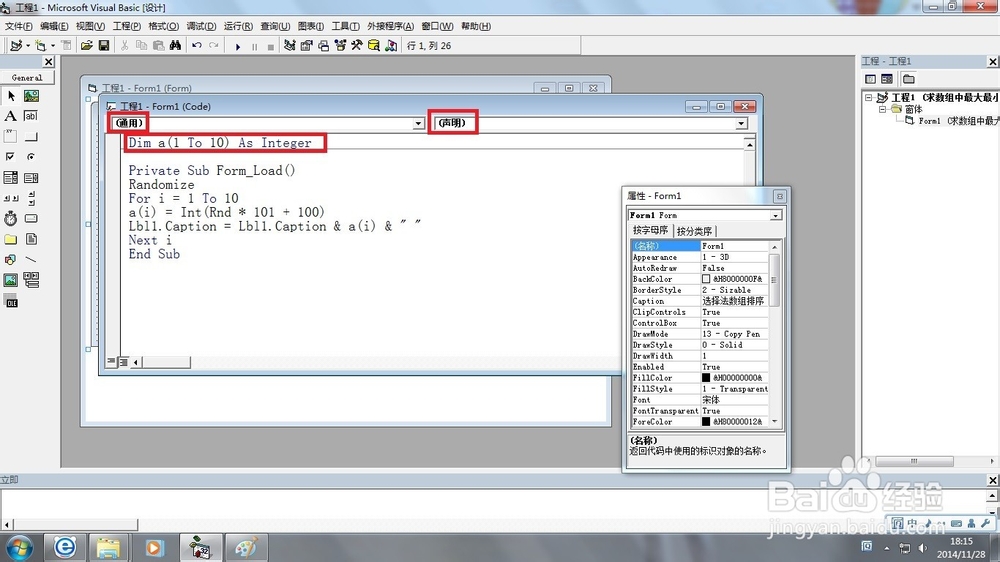Open Internet Explorer from the taskbar
1000x562 pixels.
pyautogui.click(x=64, y=547)
